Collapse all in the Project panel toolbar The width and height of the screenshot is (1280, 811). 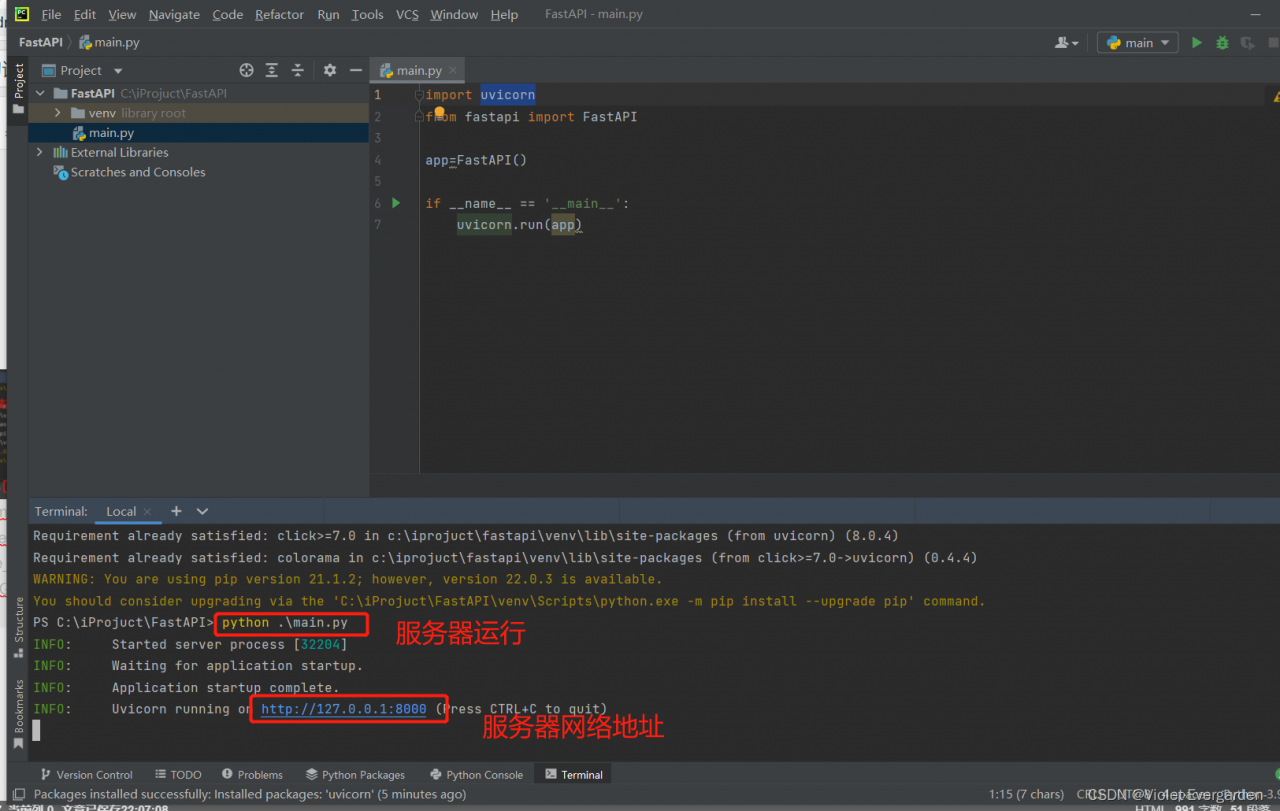click(x=297, y=70)
